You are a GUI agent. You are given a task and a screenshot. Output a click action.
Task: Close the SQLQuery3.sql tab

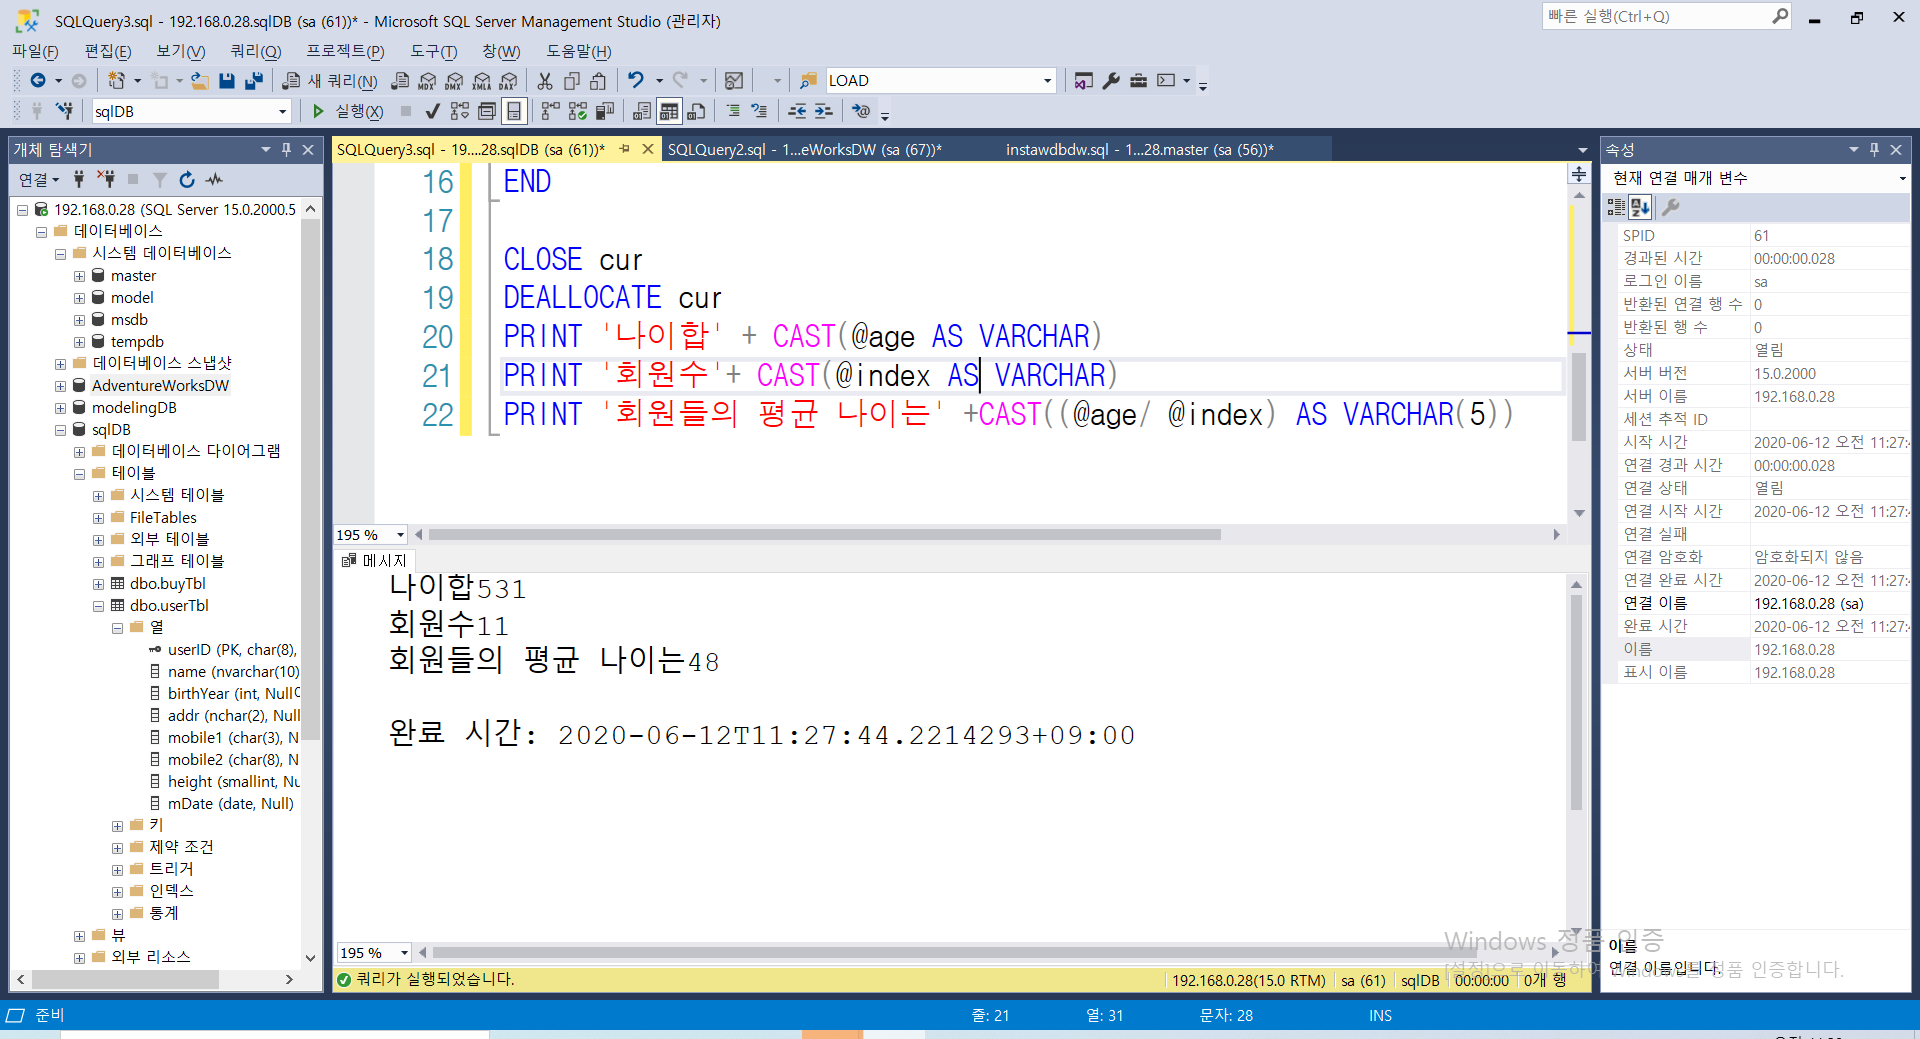click(648, 149)
